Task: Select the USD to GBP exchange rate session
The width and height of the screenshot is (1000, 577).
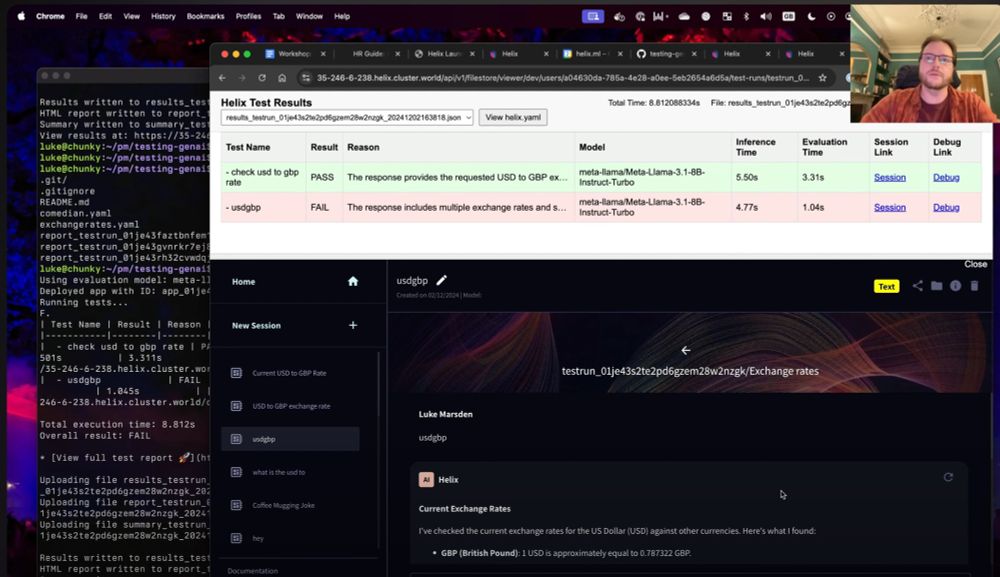Action: 290,406
